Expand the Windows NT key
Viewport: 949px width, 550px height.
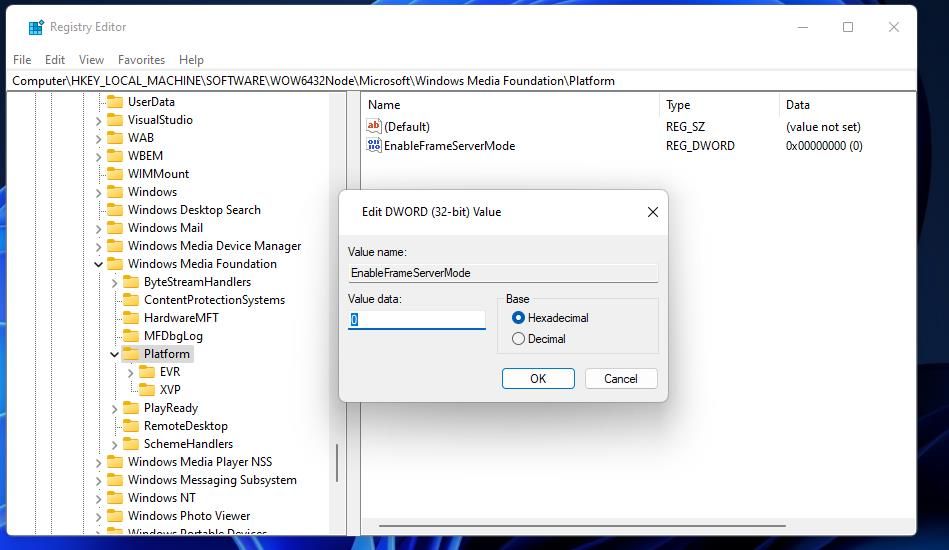coord(99,499)
